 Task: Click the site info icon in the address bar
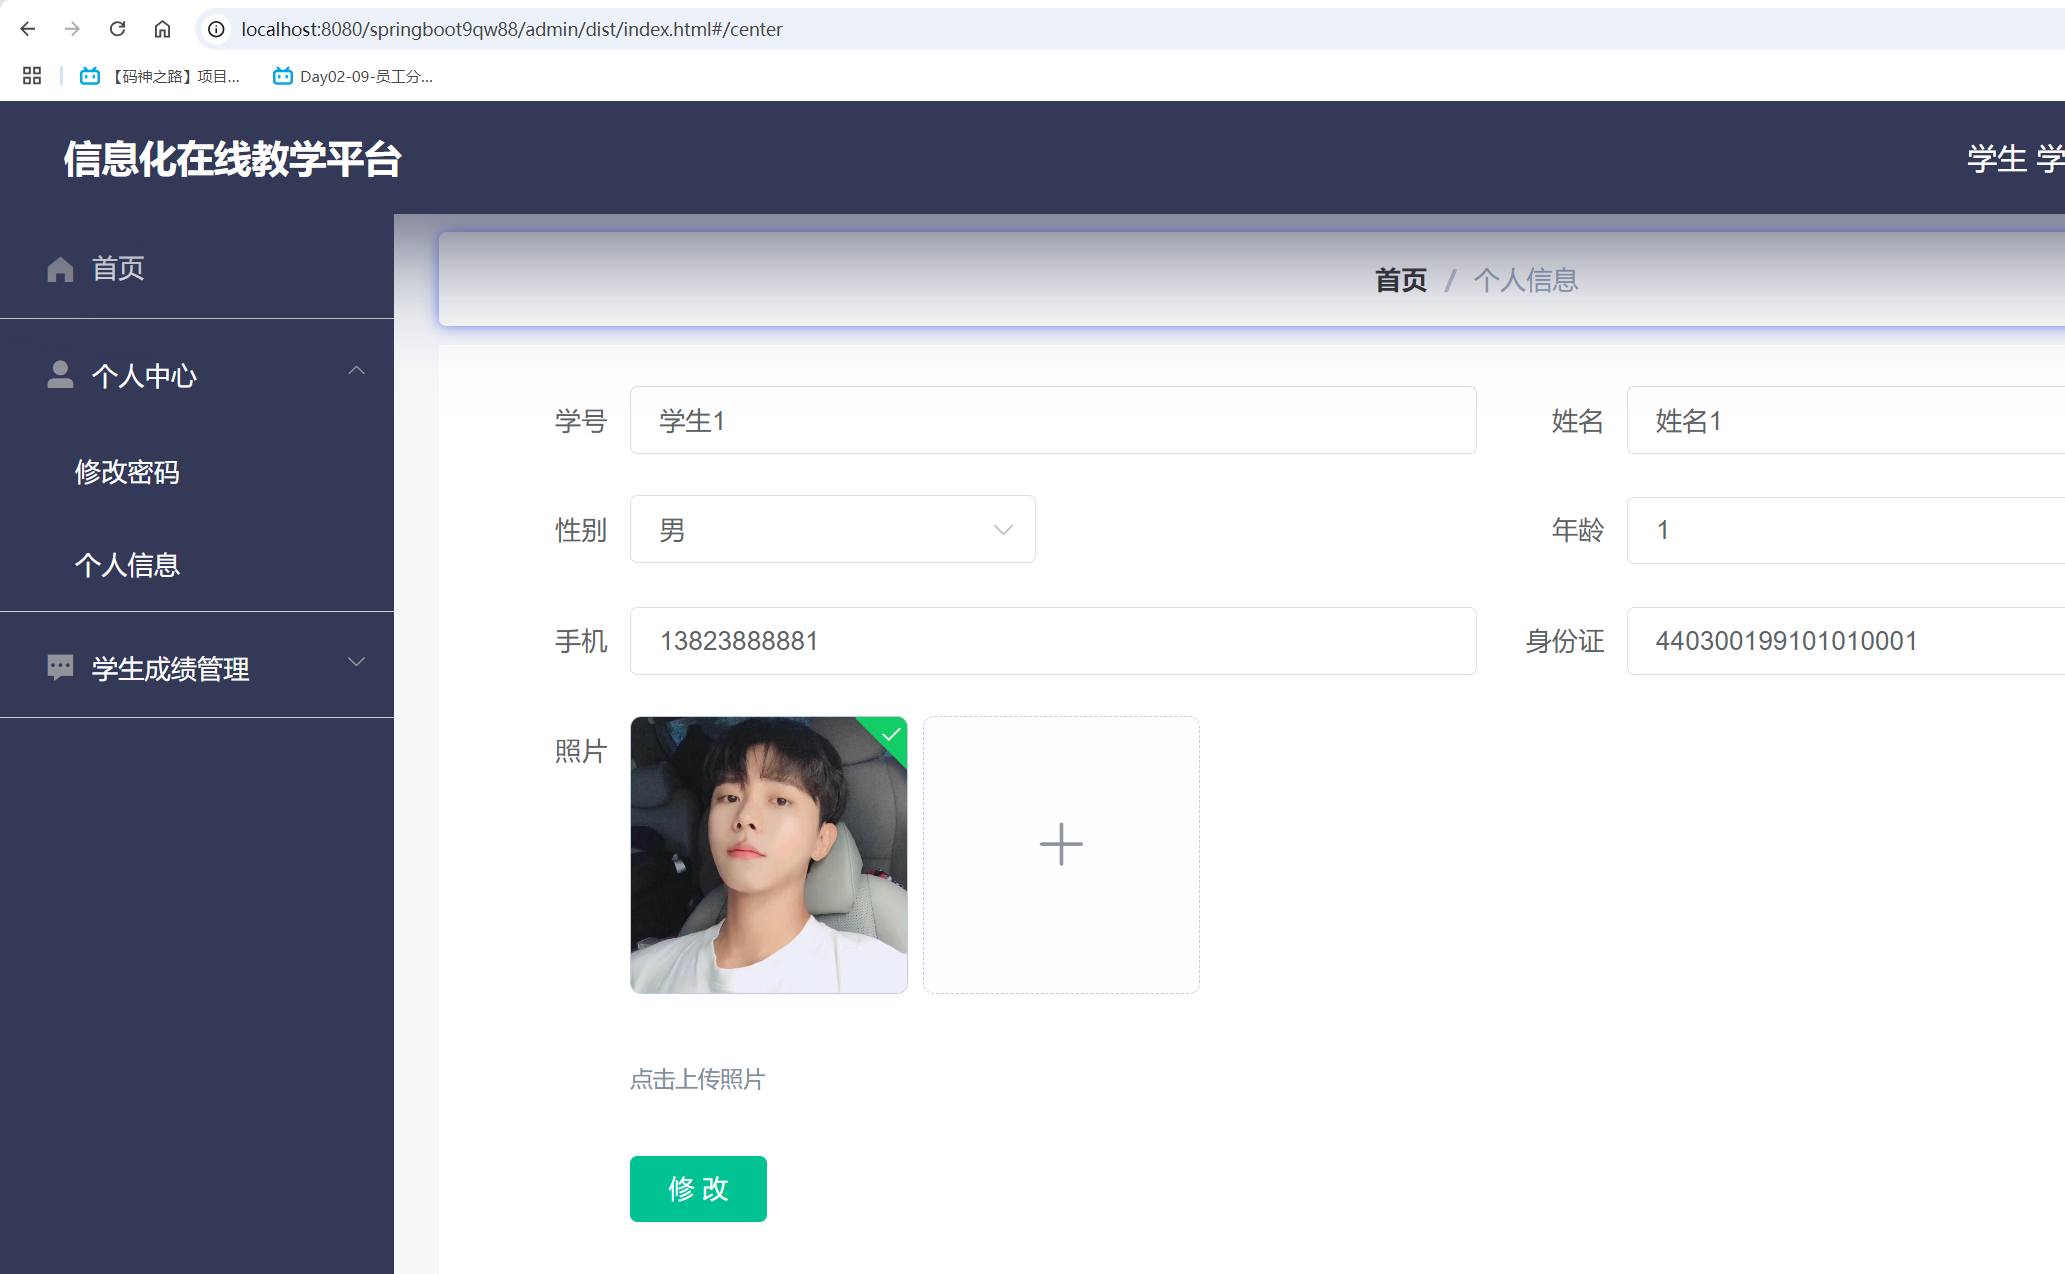point(216,29)
